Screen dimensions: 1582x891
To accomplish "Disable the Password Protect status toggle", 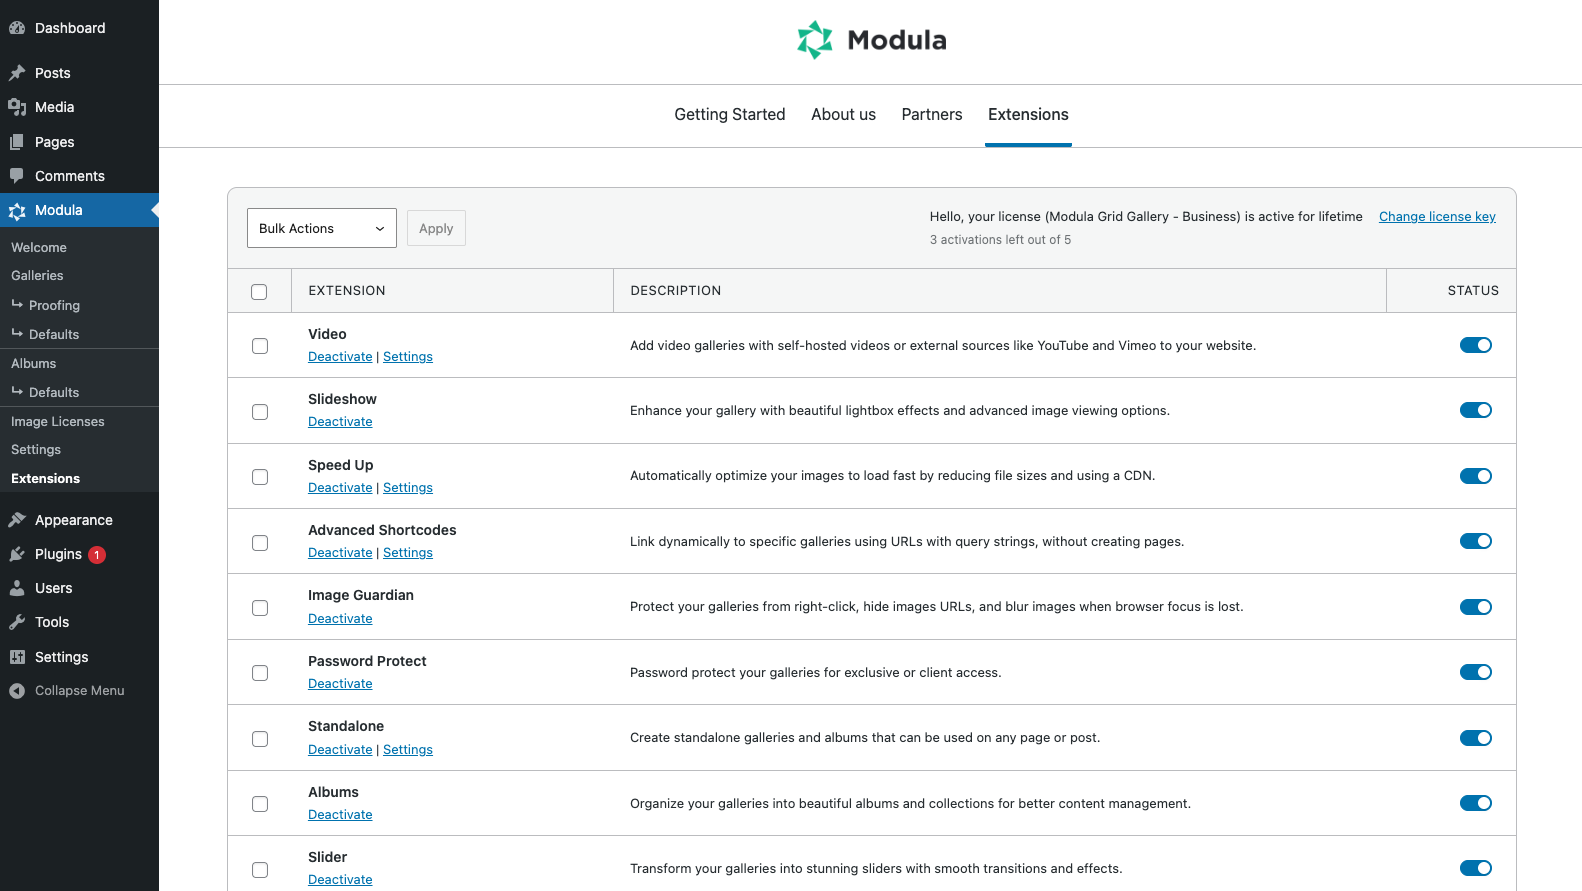I will pyautogui.click(x=1475, y=672).
